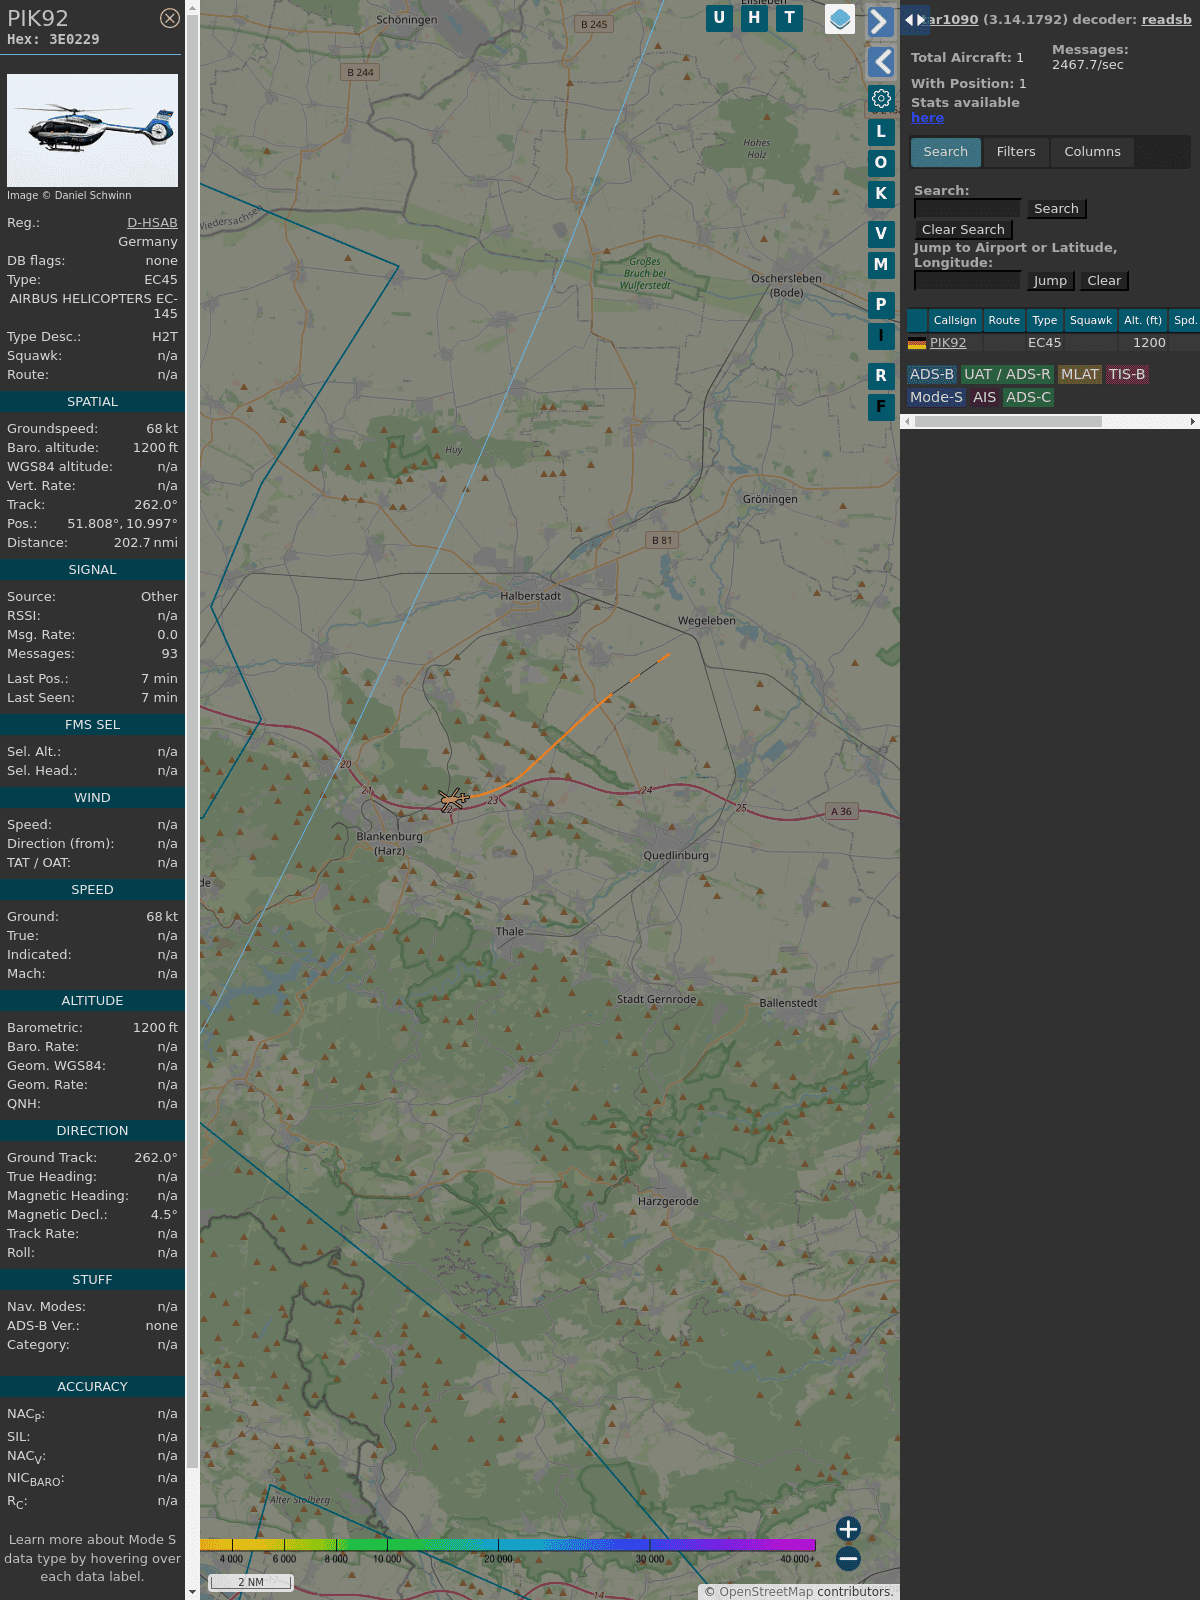1200x1600 pixels.
Task: Click the V map button
Action: point(881,234)
